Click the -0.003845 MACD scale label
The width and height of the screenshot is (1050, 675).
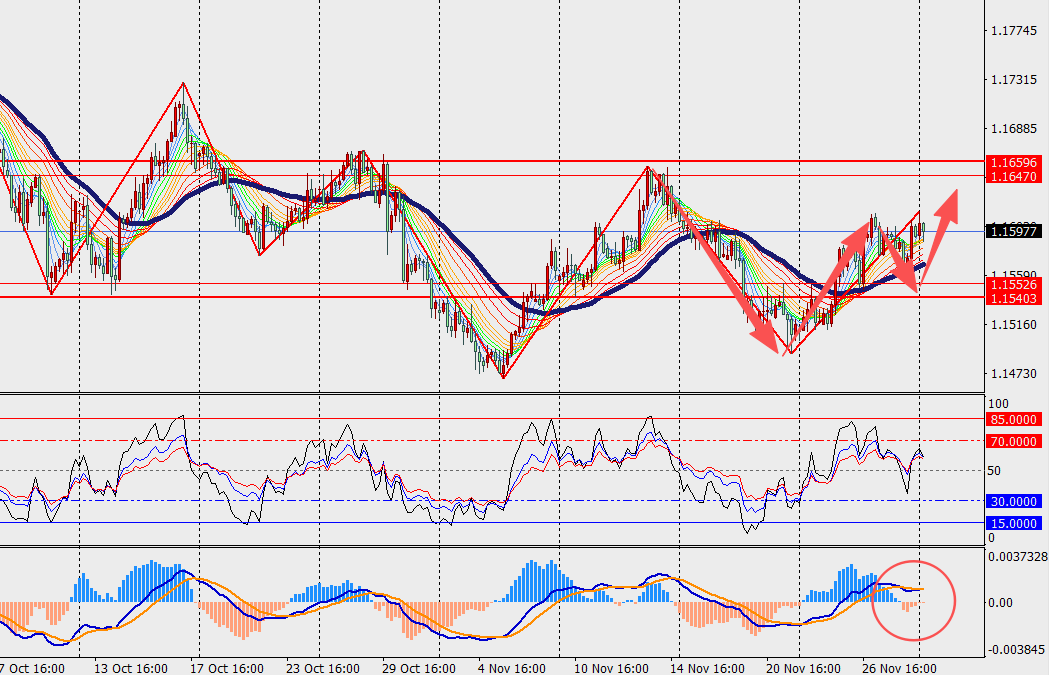tap(1017, 649)
